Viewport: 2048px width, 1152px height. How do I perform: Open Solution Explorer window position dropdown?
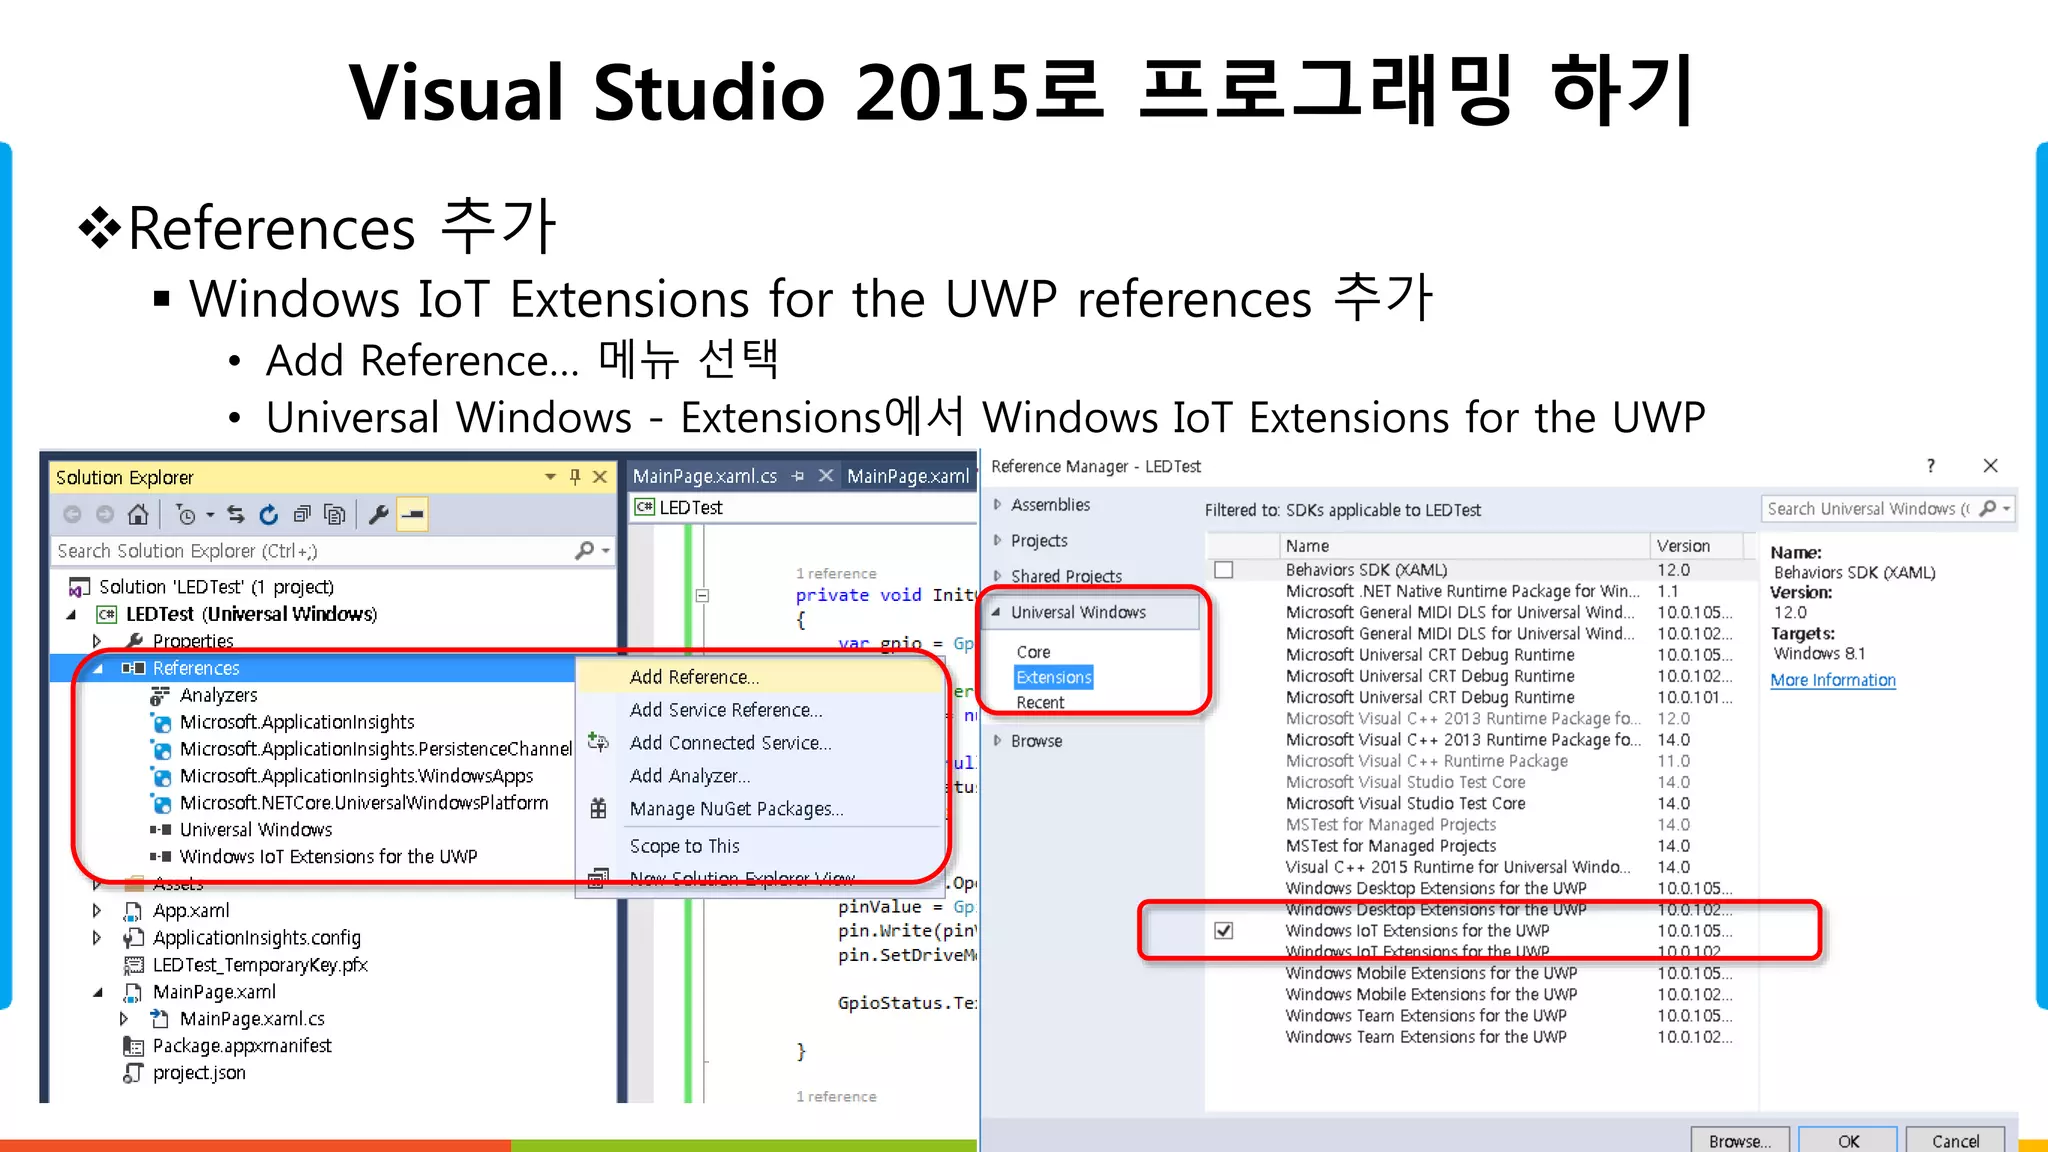point(550,477)
